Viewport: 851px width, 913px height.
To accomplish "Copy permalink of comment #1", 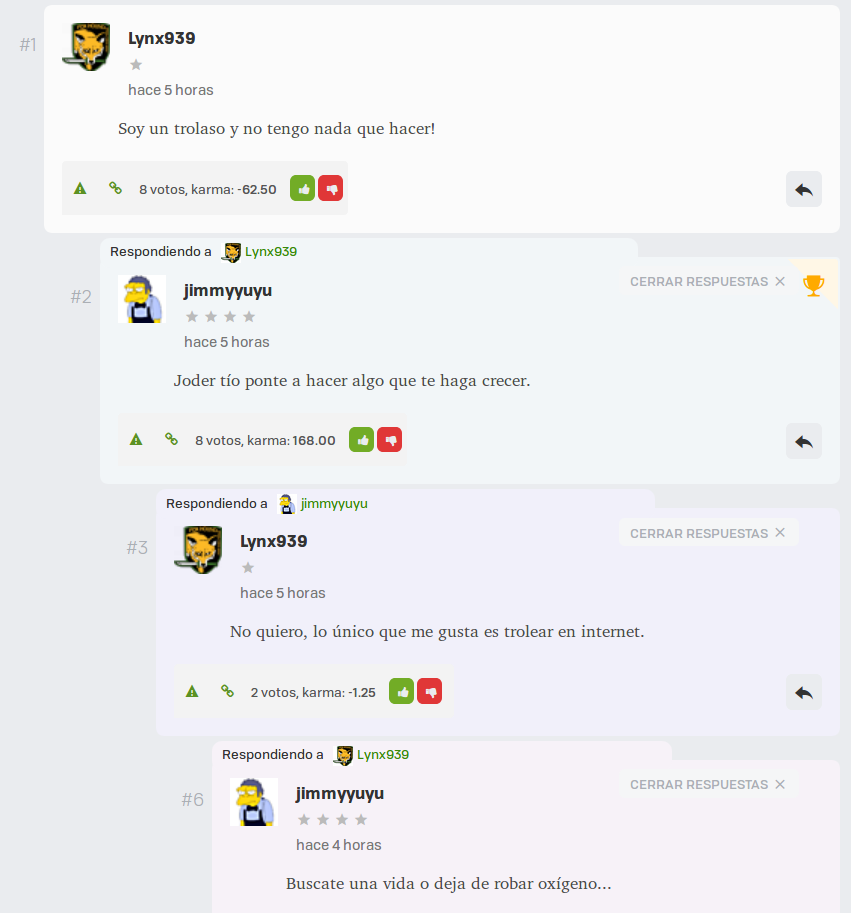I will pos(115,188).
